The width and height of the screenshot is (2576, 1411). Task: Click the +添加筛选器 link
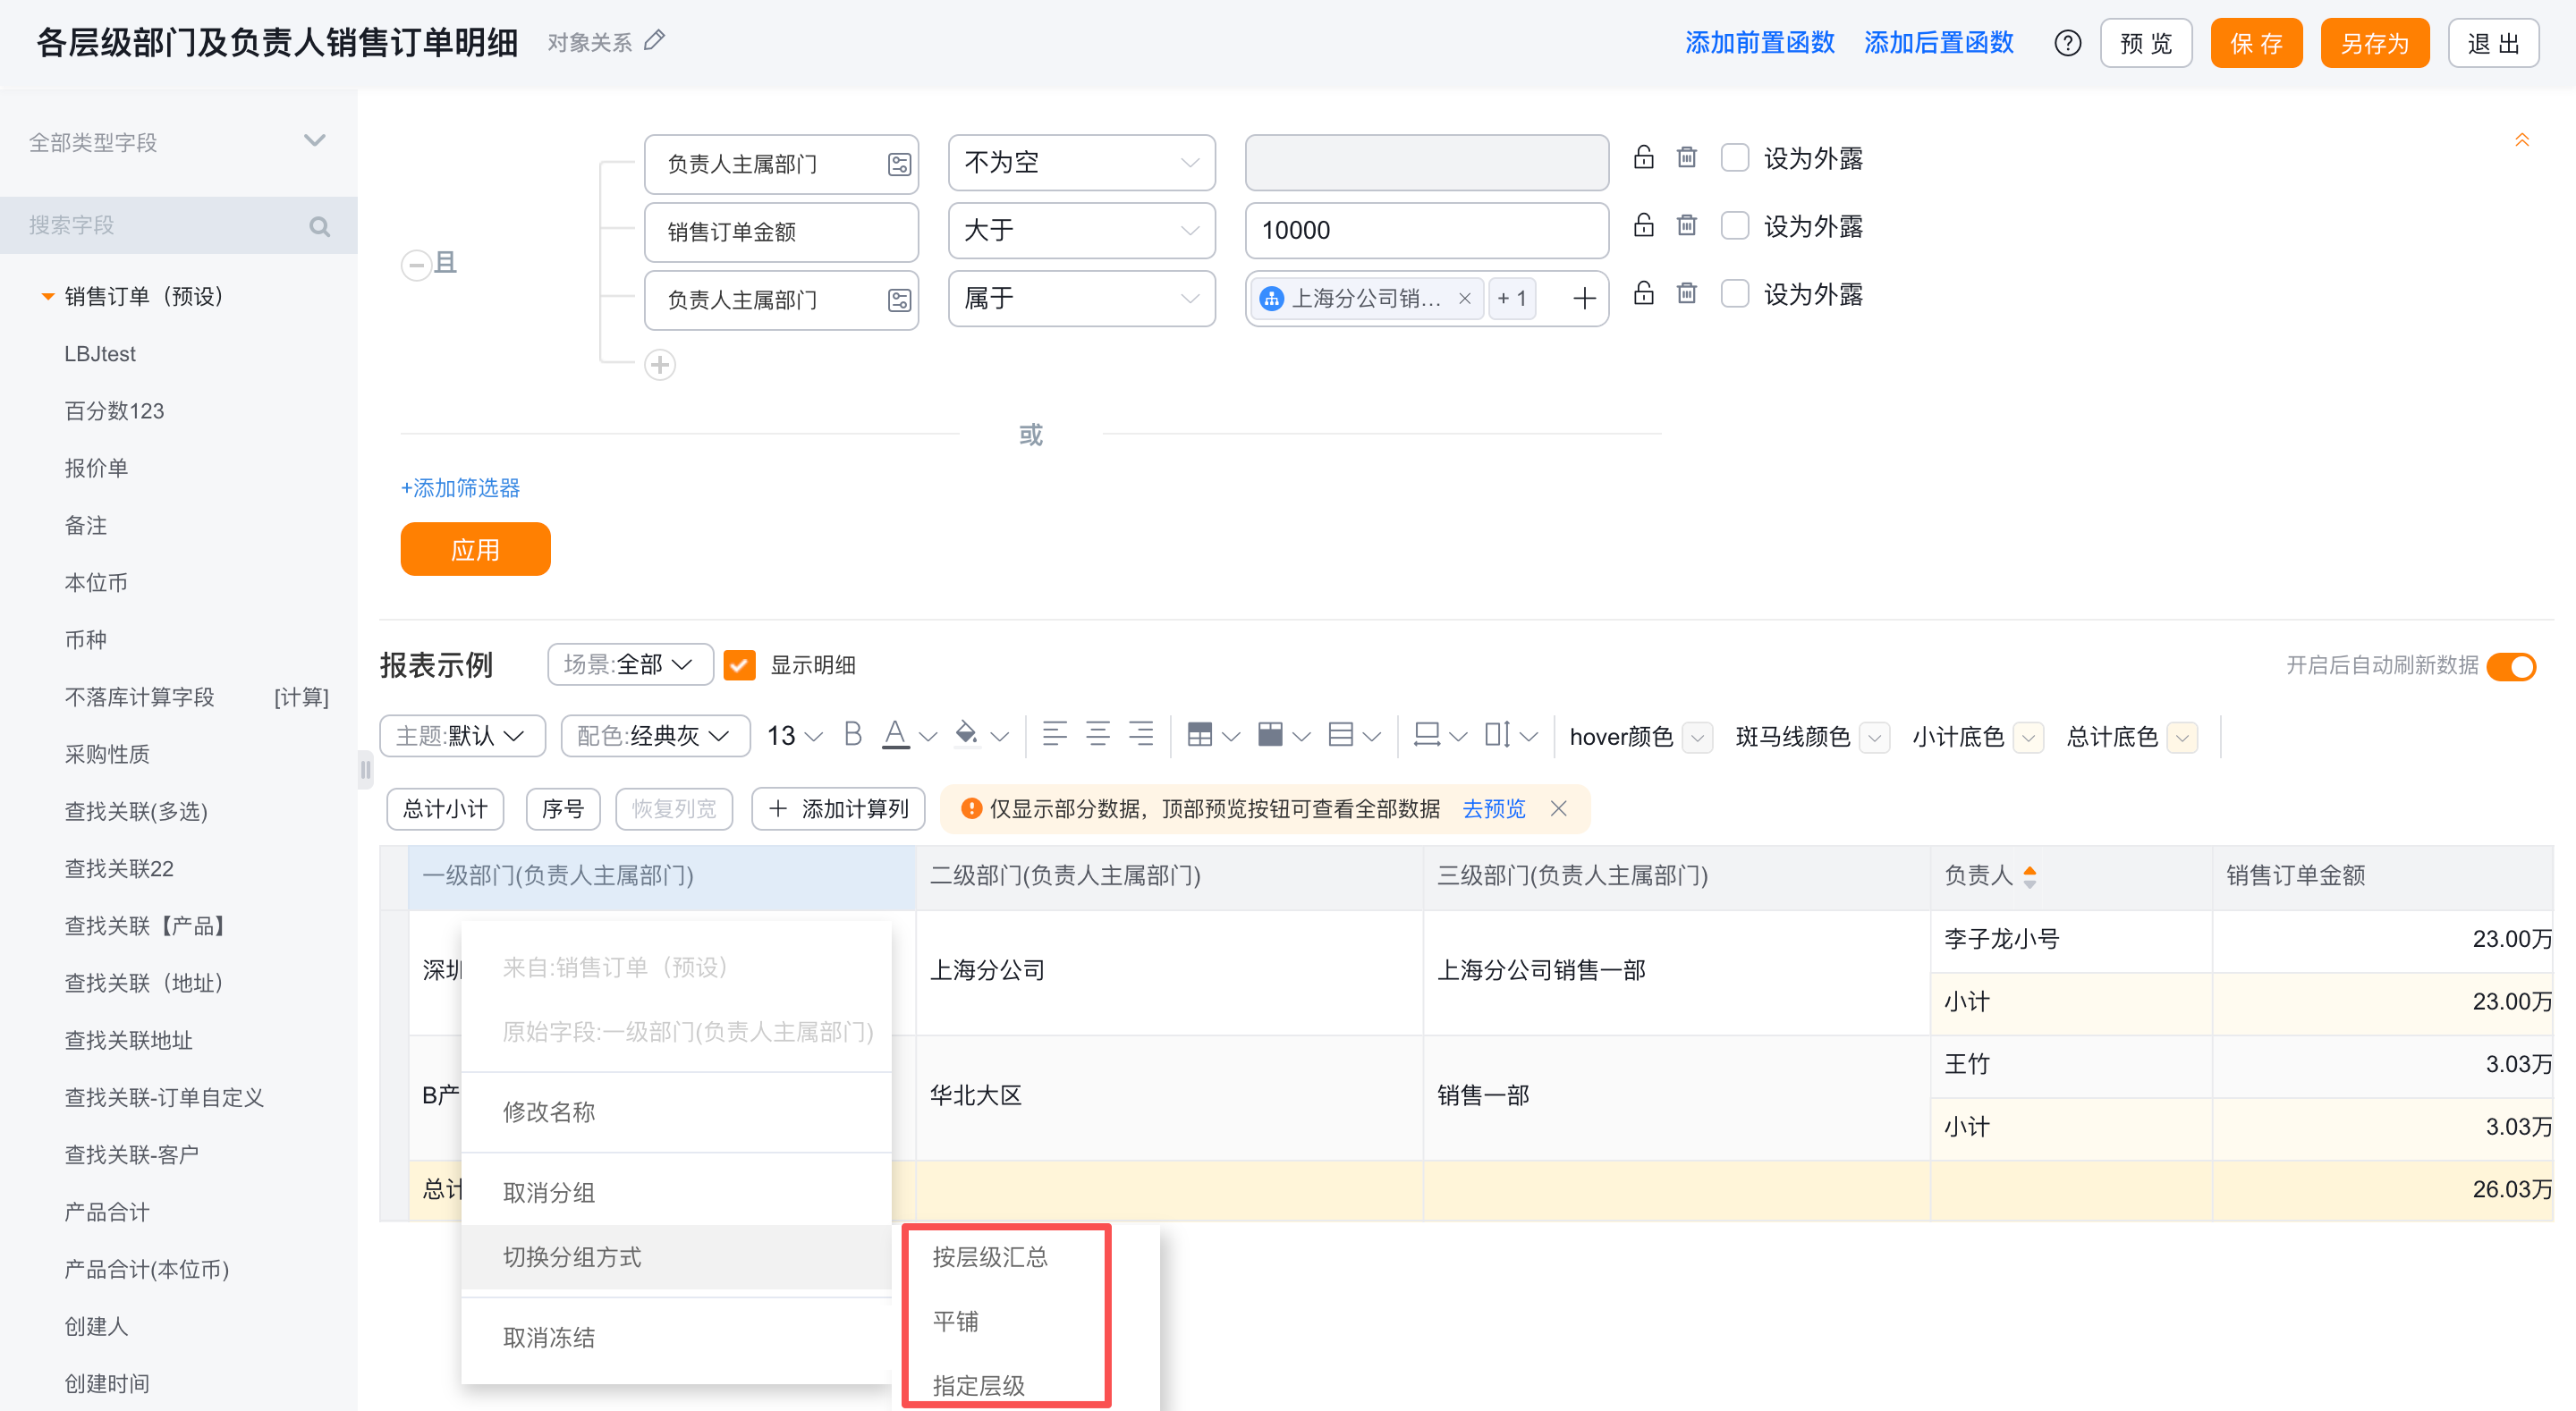460,488
